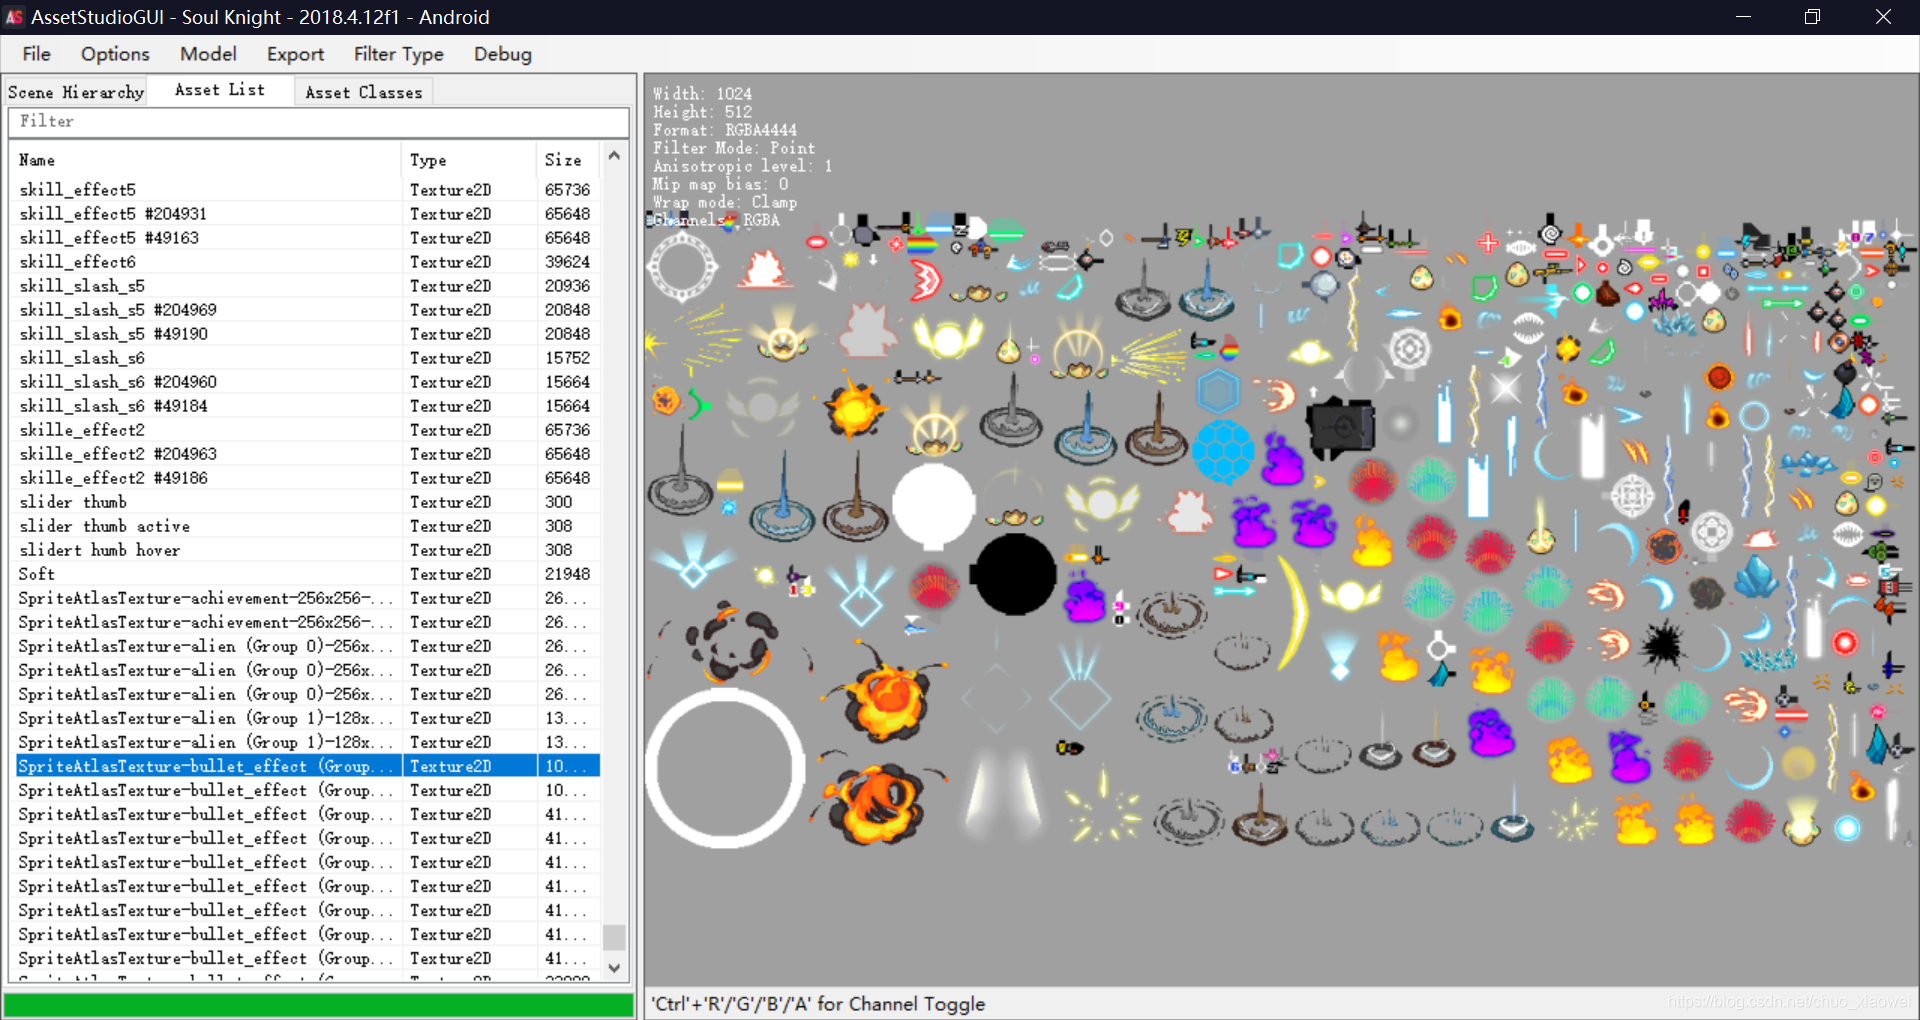
Task: Select the skill_slash_s6 asset with size 15752
Action: click(x=308, y=358)
